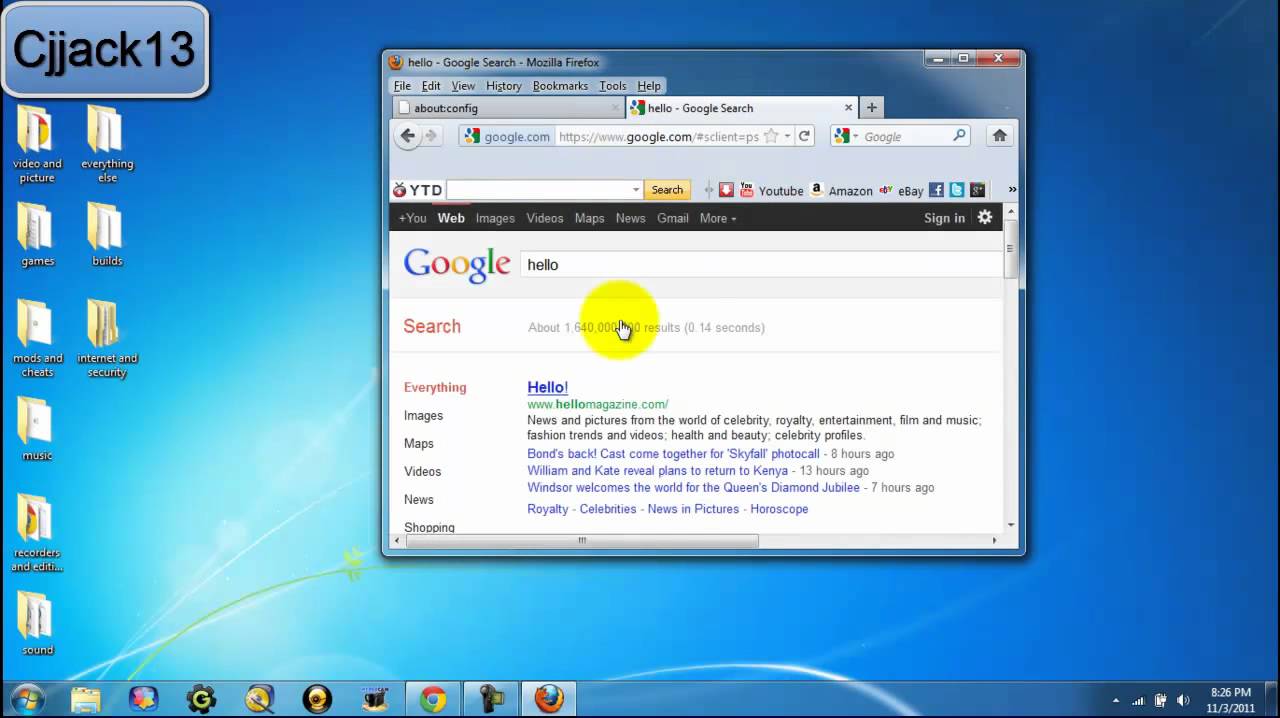Expand the URL bar history dropdown

788,136
